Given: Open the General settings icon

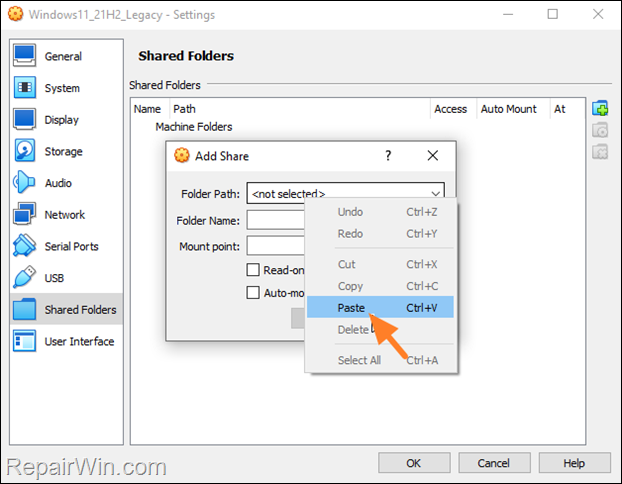Looking at the screenshot, I should 24,56.
